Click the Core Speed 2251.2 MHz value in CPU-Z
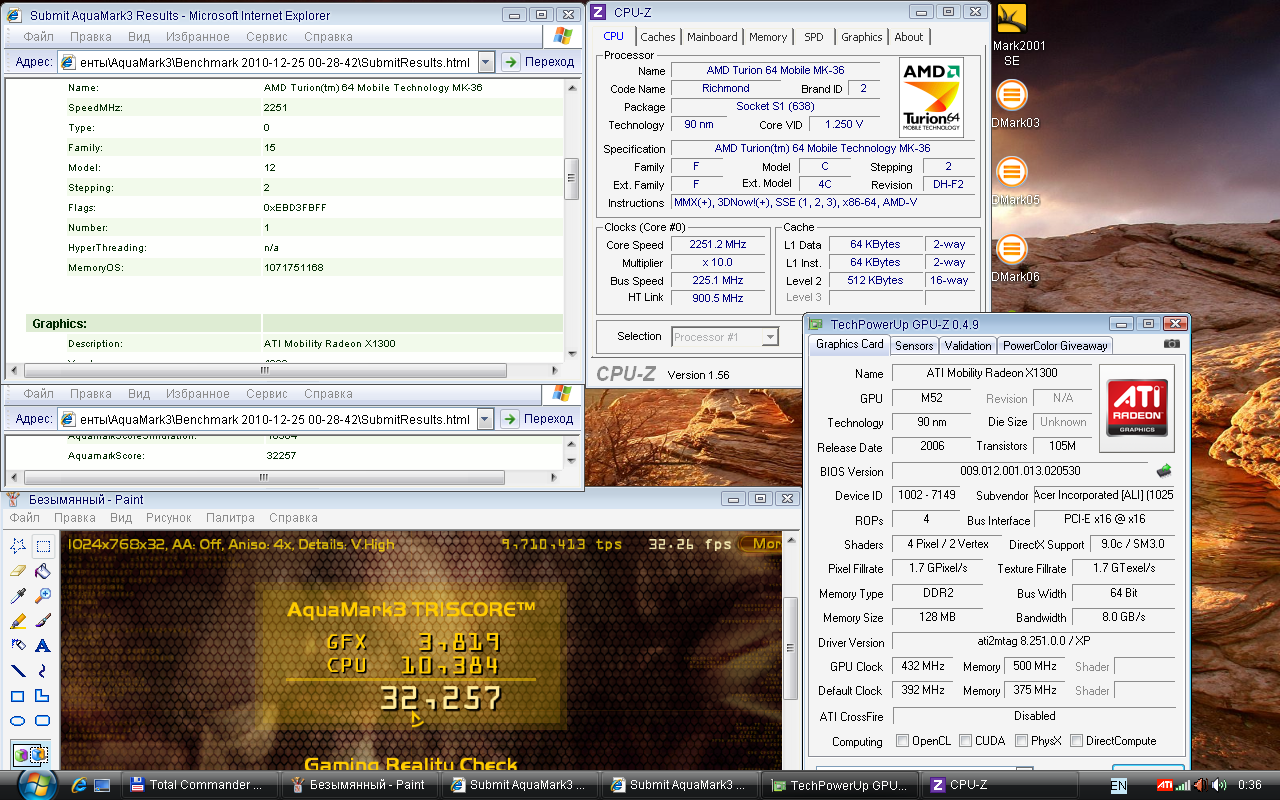Image resolution: width=1280 pixels, height=800 pixels. pos(718,245)
